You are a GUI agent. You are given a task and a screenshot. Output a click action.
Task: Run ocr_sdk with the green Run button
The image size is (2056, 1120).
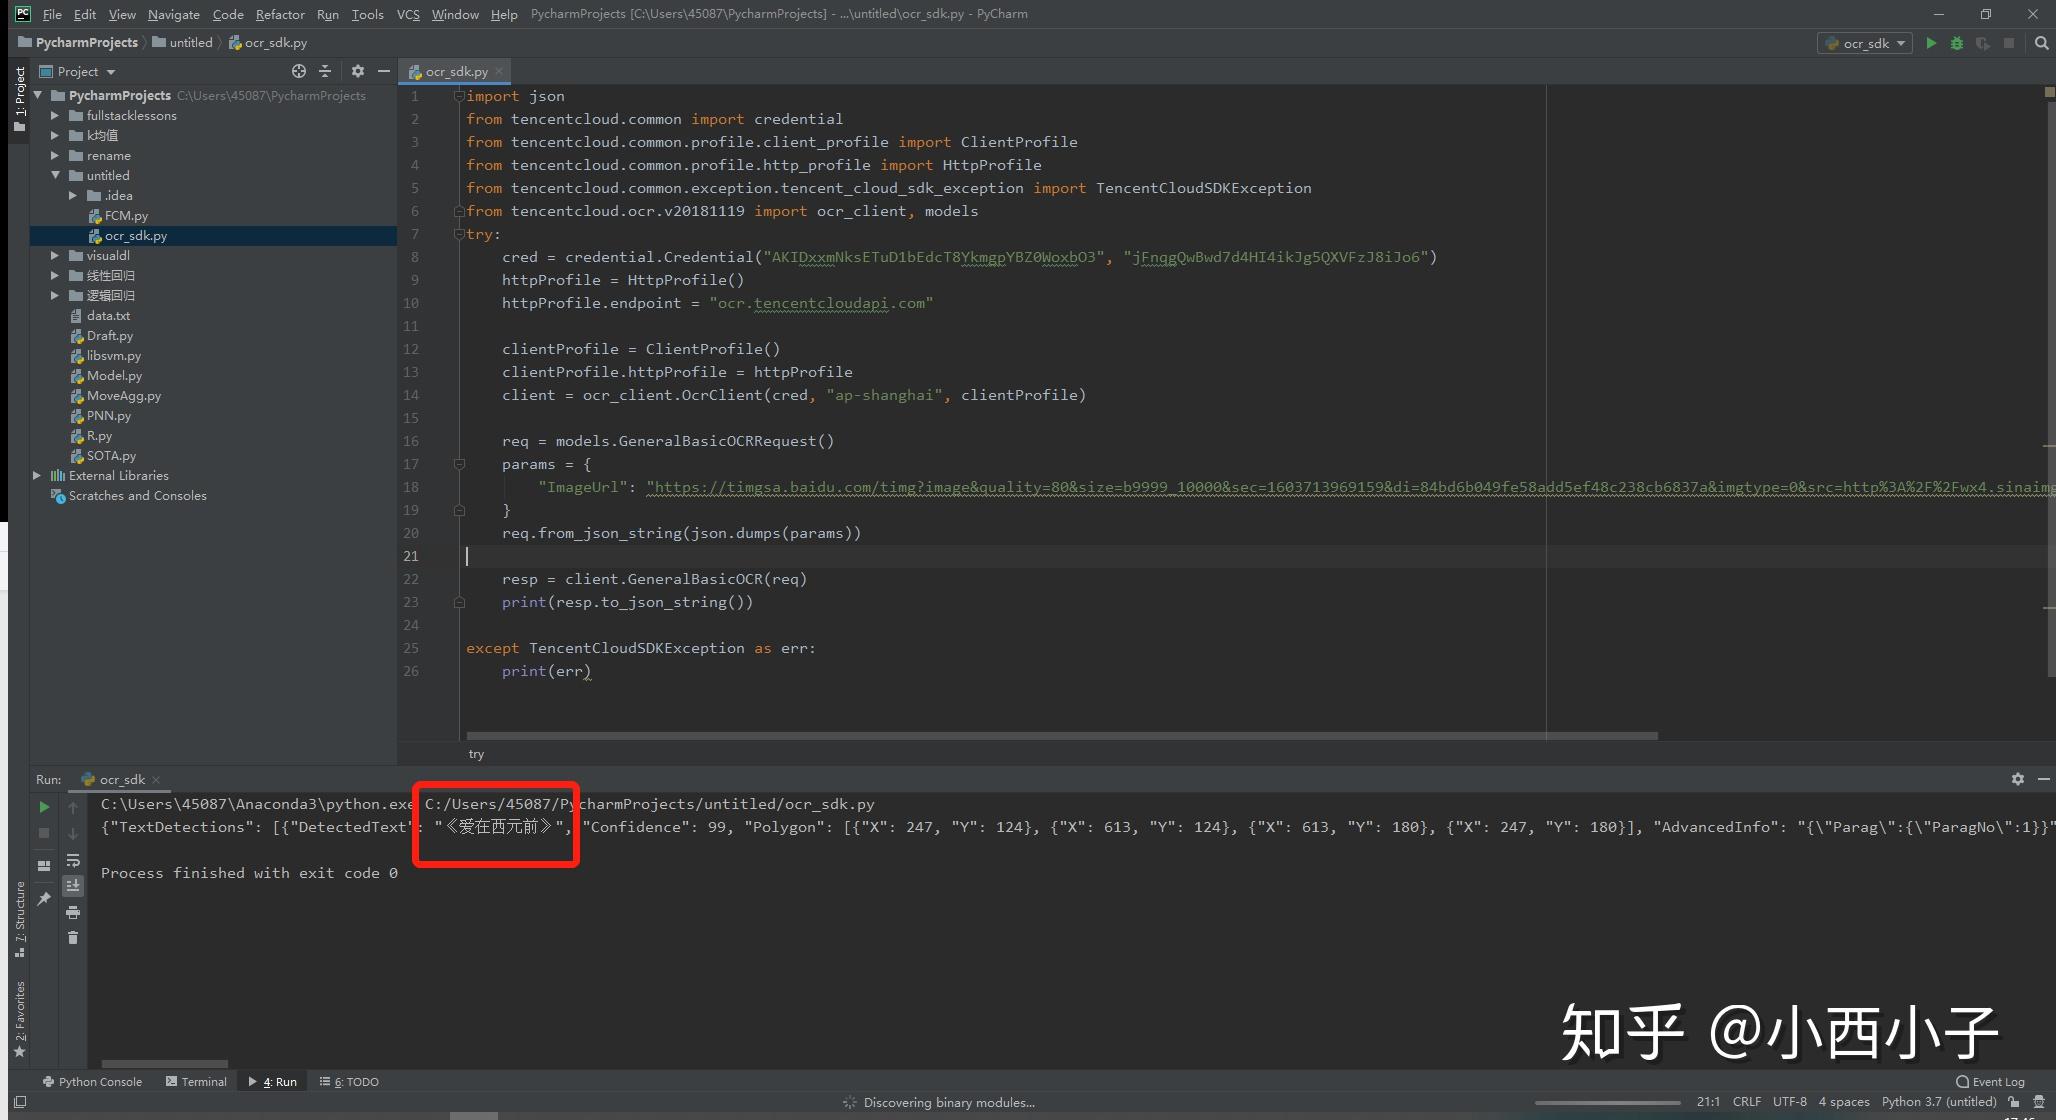coord(1931,43)
